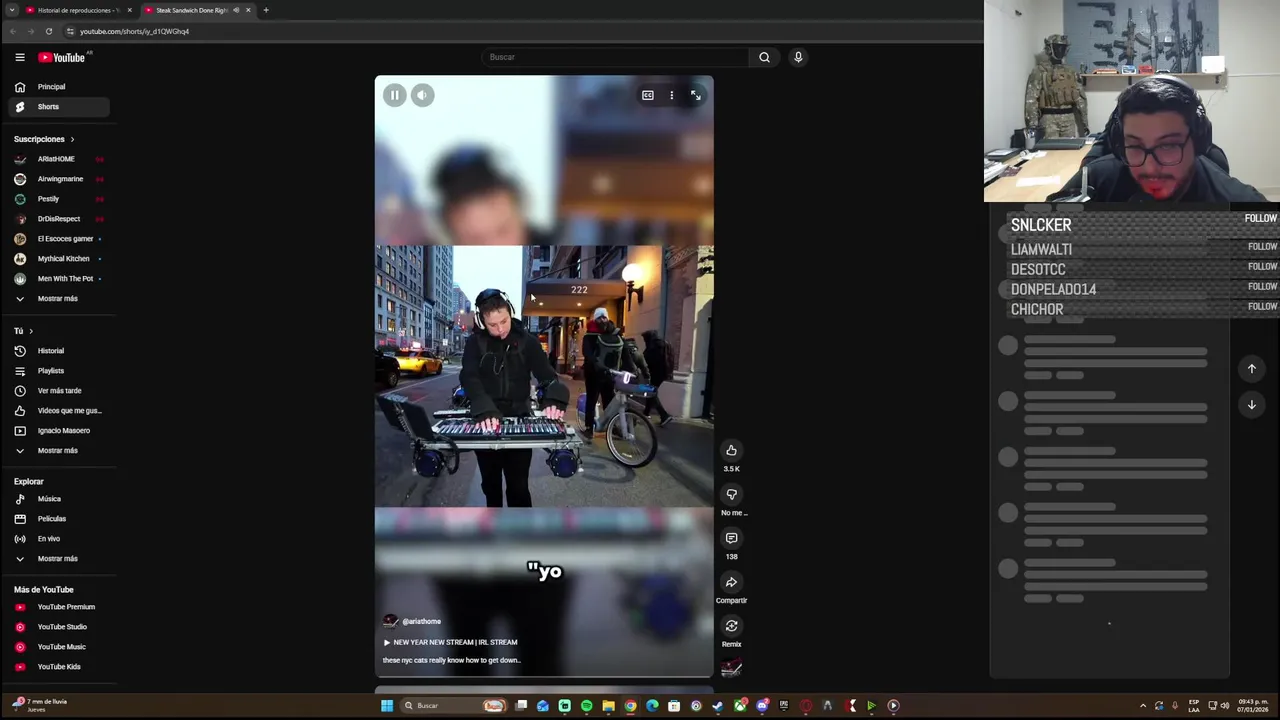This screenshot has width=1280, height=720.
Task: Open the tab search dropdown arrow
Action: tap(12, 10)
